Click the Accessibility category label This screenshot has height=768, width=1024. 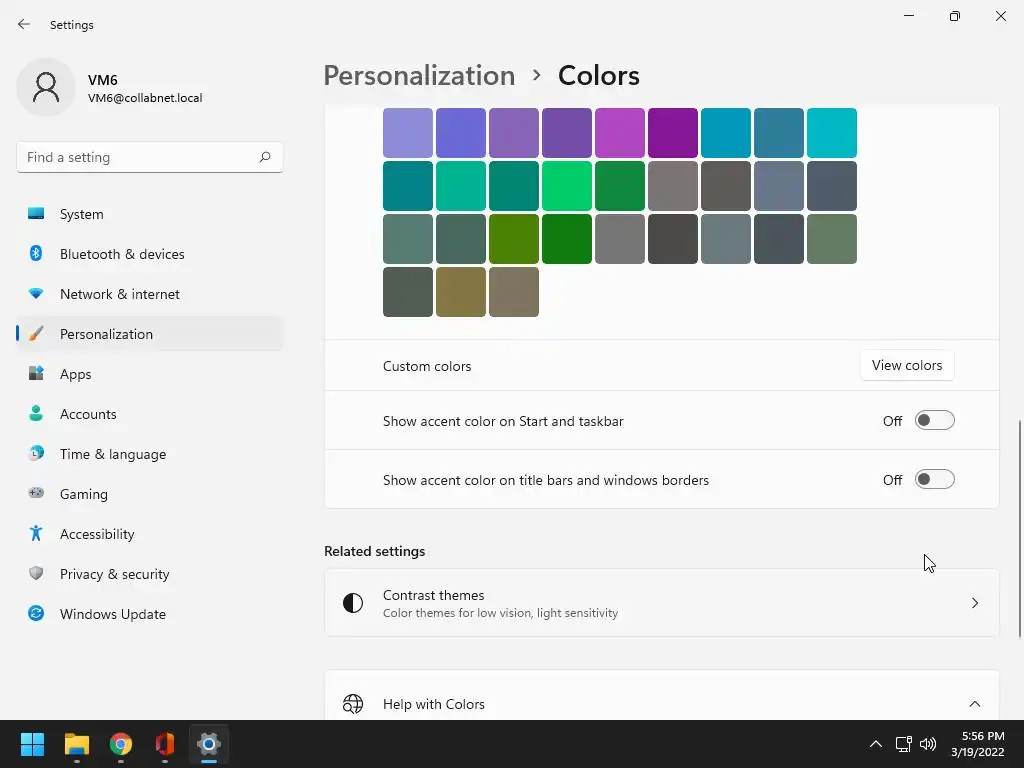tap(97, 534)
